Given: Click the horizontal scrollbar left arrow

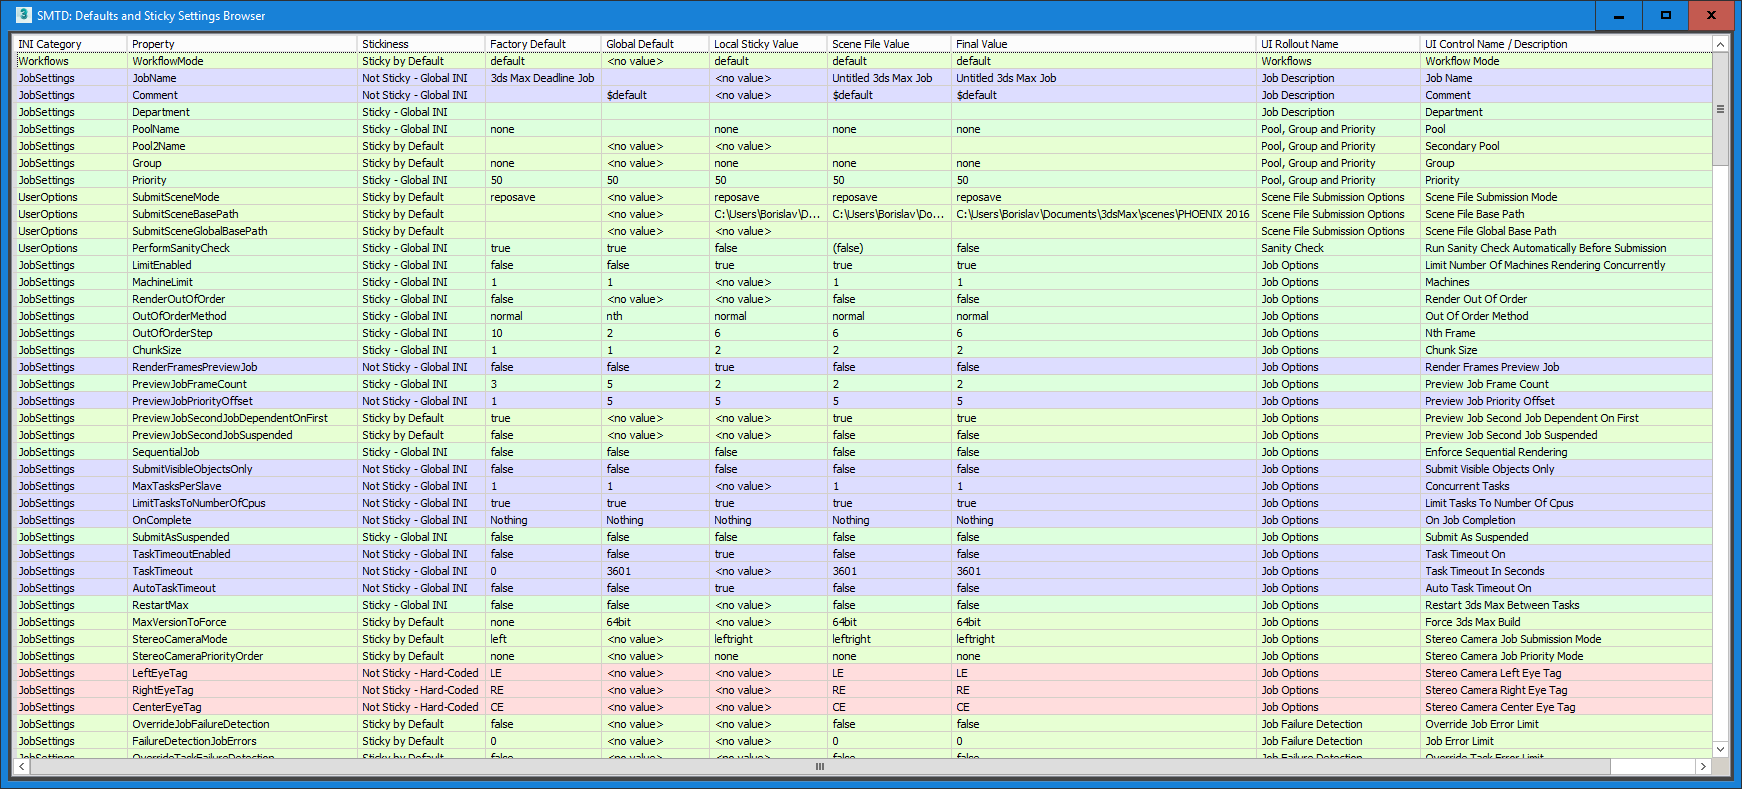Looking at the screenshot, I should [x=22, y=766].
